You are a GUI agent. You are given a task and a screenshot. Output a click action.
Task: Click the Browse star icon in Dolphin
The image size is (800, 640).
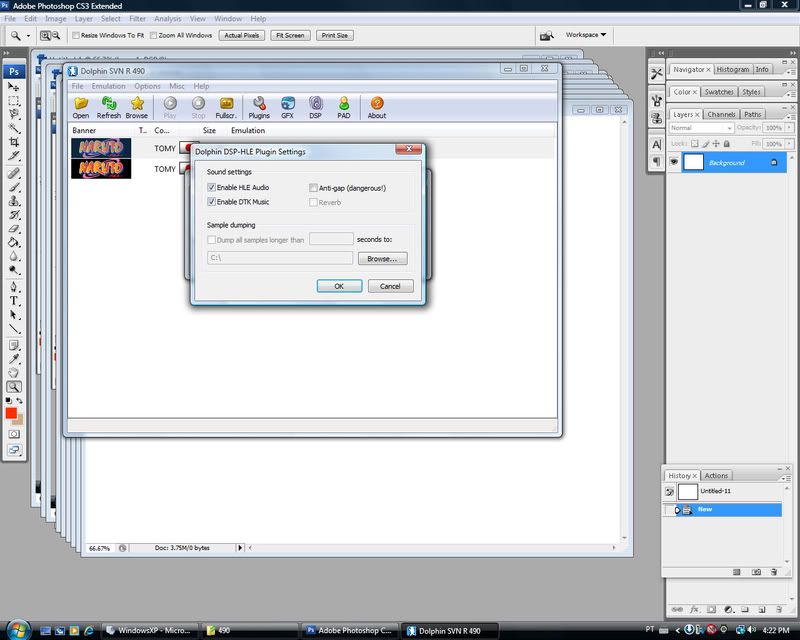point(137,108)
